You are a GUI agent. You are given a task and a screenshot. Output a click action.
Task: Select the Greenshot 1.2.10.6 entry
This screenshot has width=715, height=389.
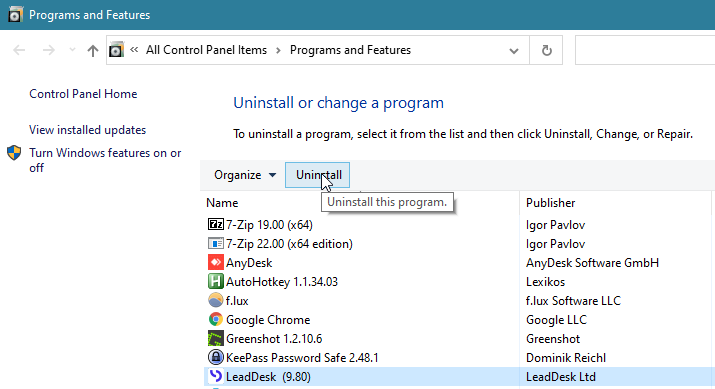[x=274, y=339]
